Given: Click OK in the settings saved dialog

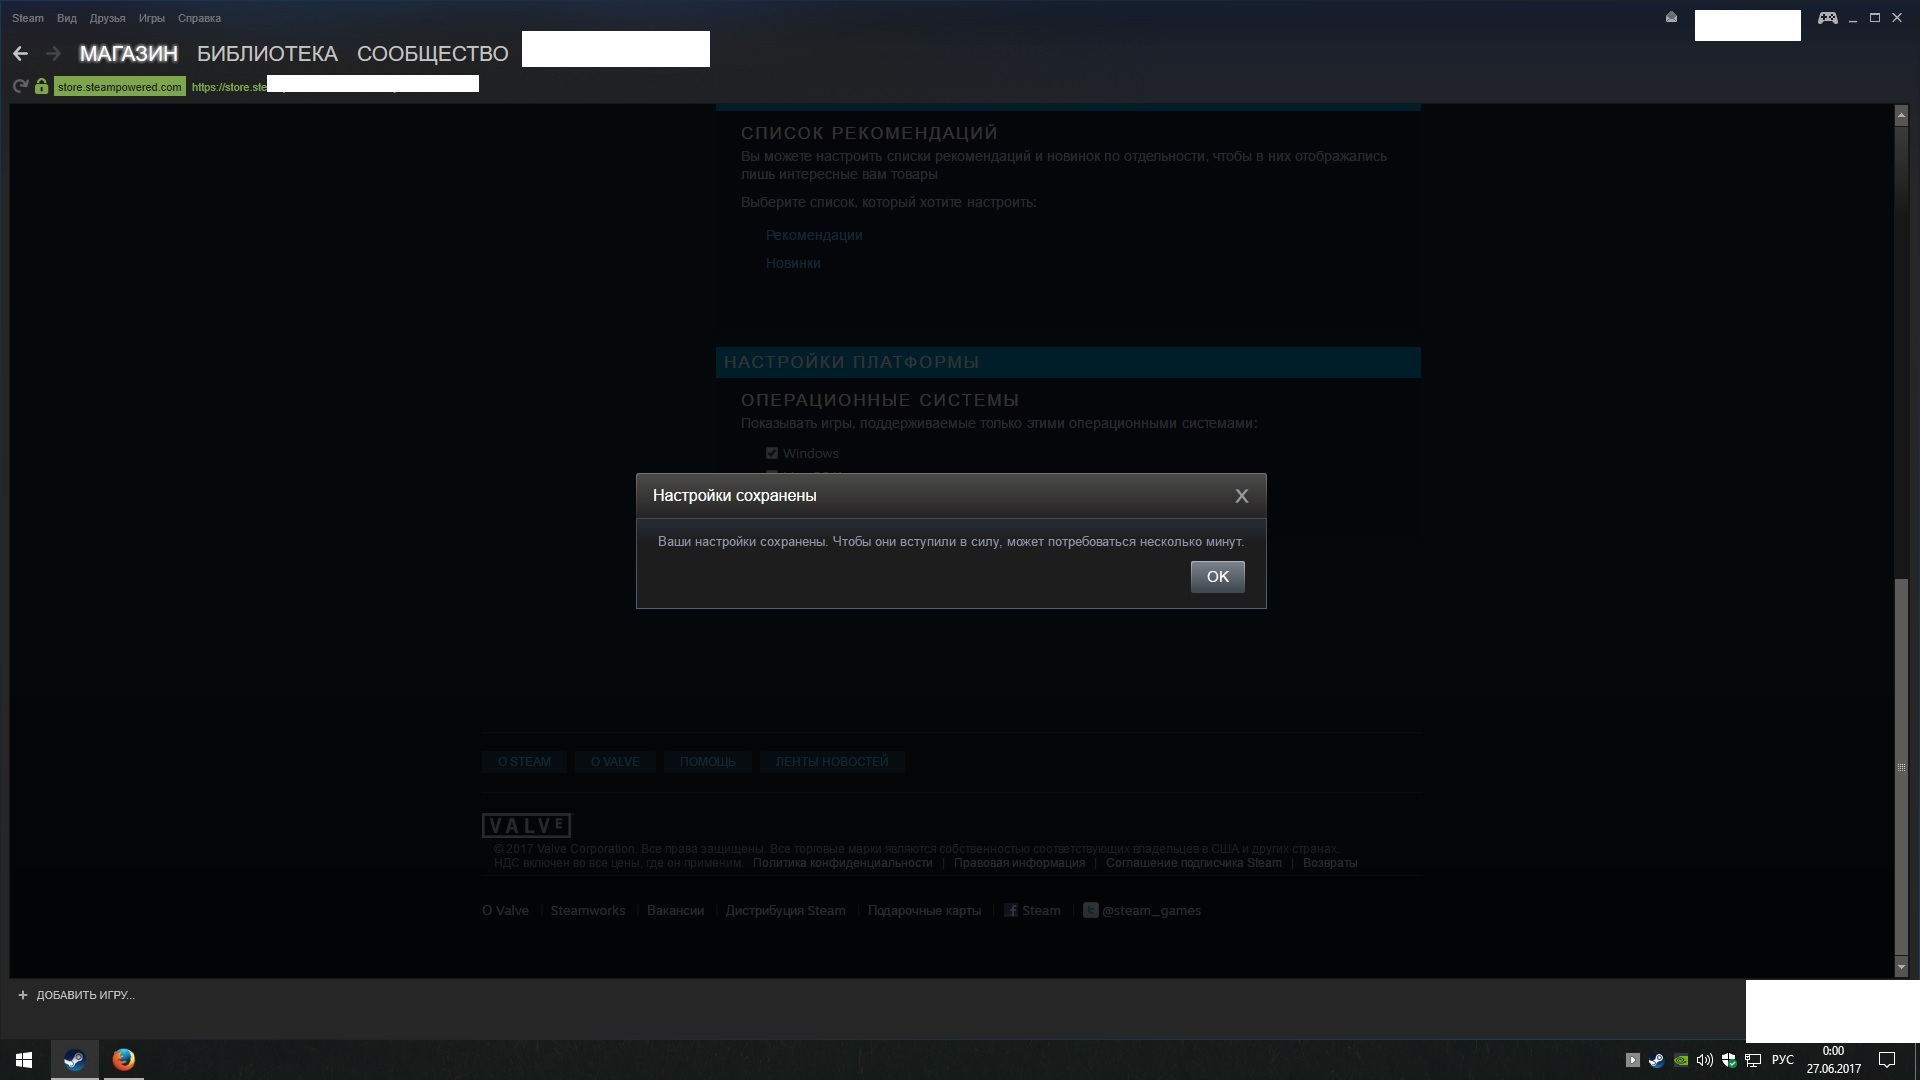Looking at the screenshot, I should pyautogui.click(x=1217, y=577).
